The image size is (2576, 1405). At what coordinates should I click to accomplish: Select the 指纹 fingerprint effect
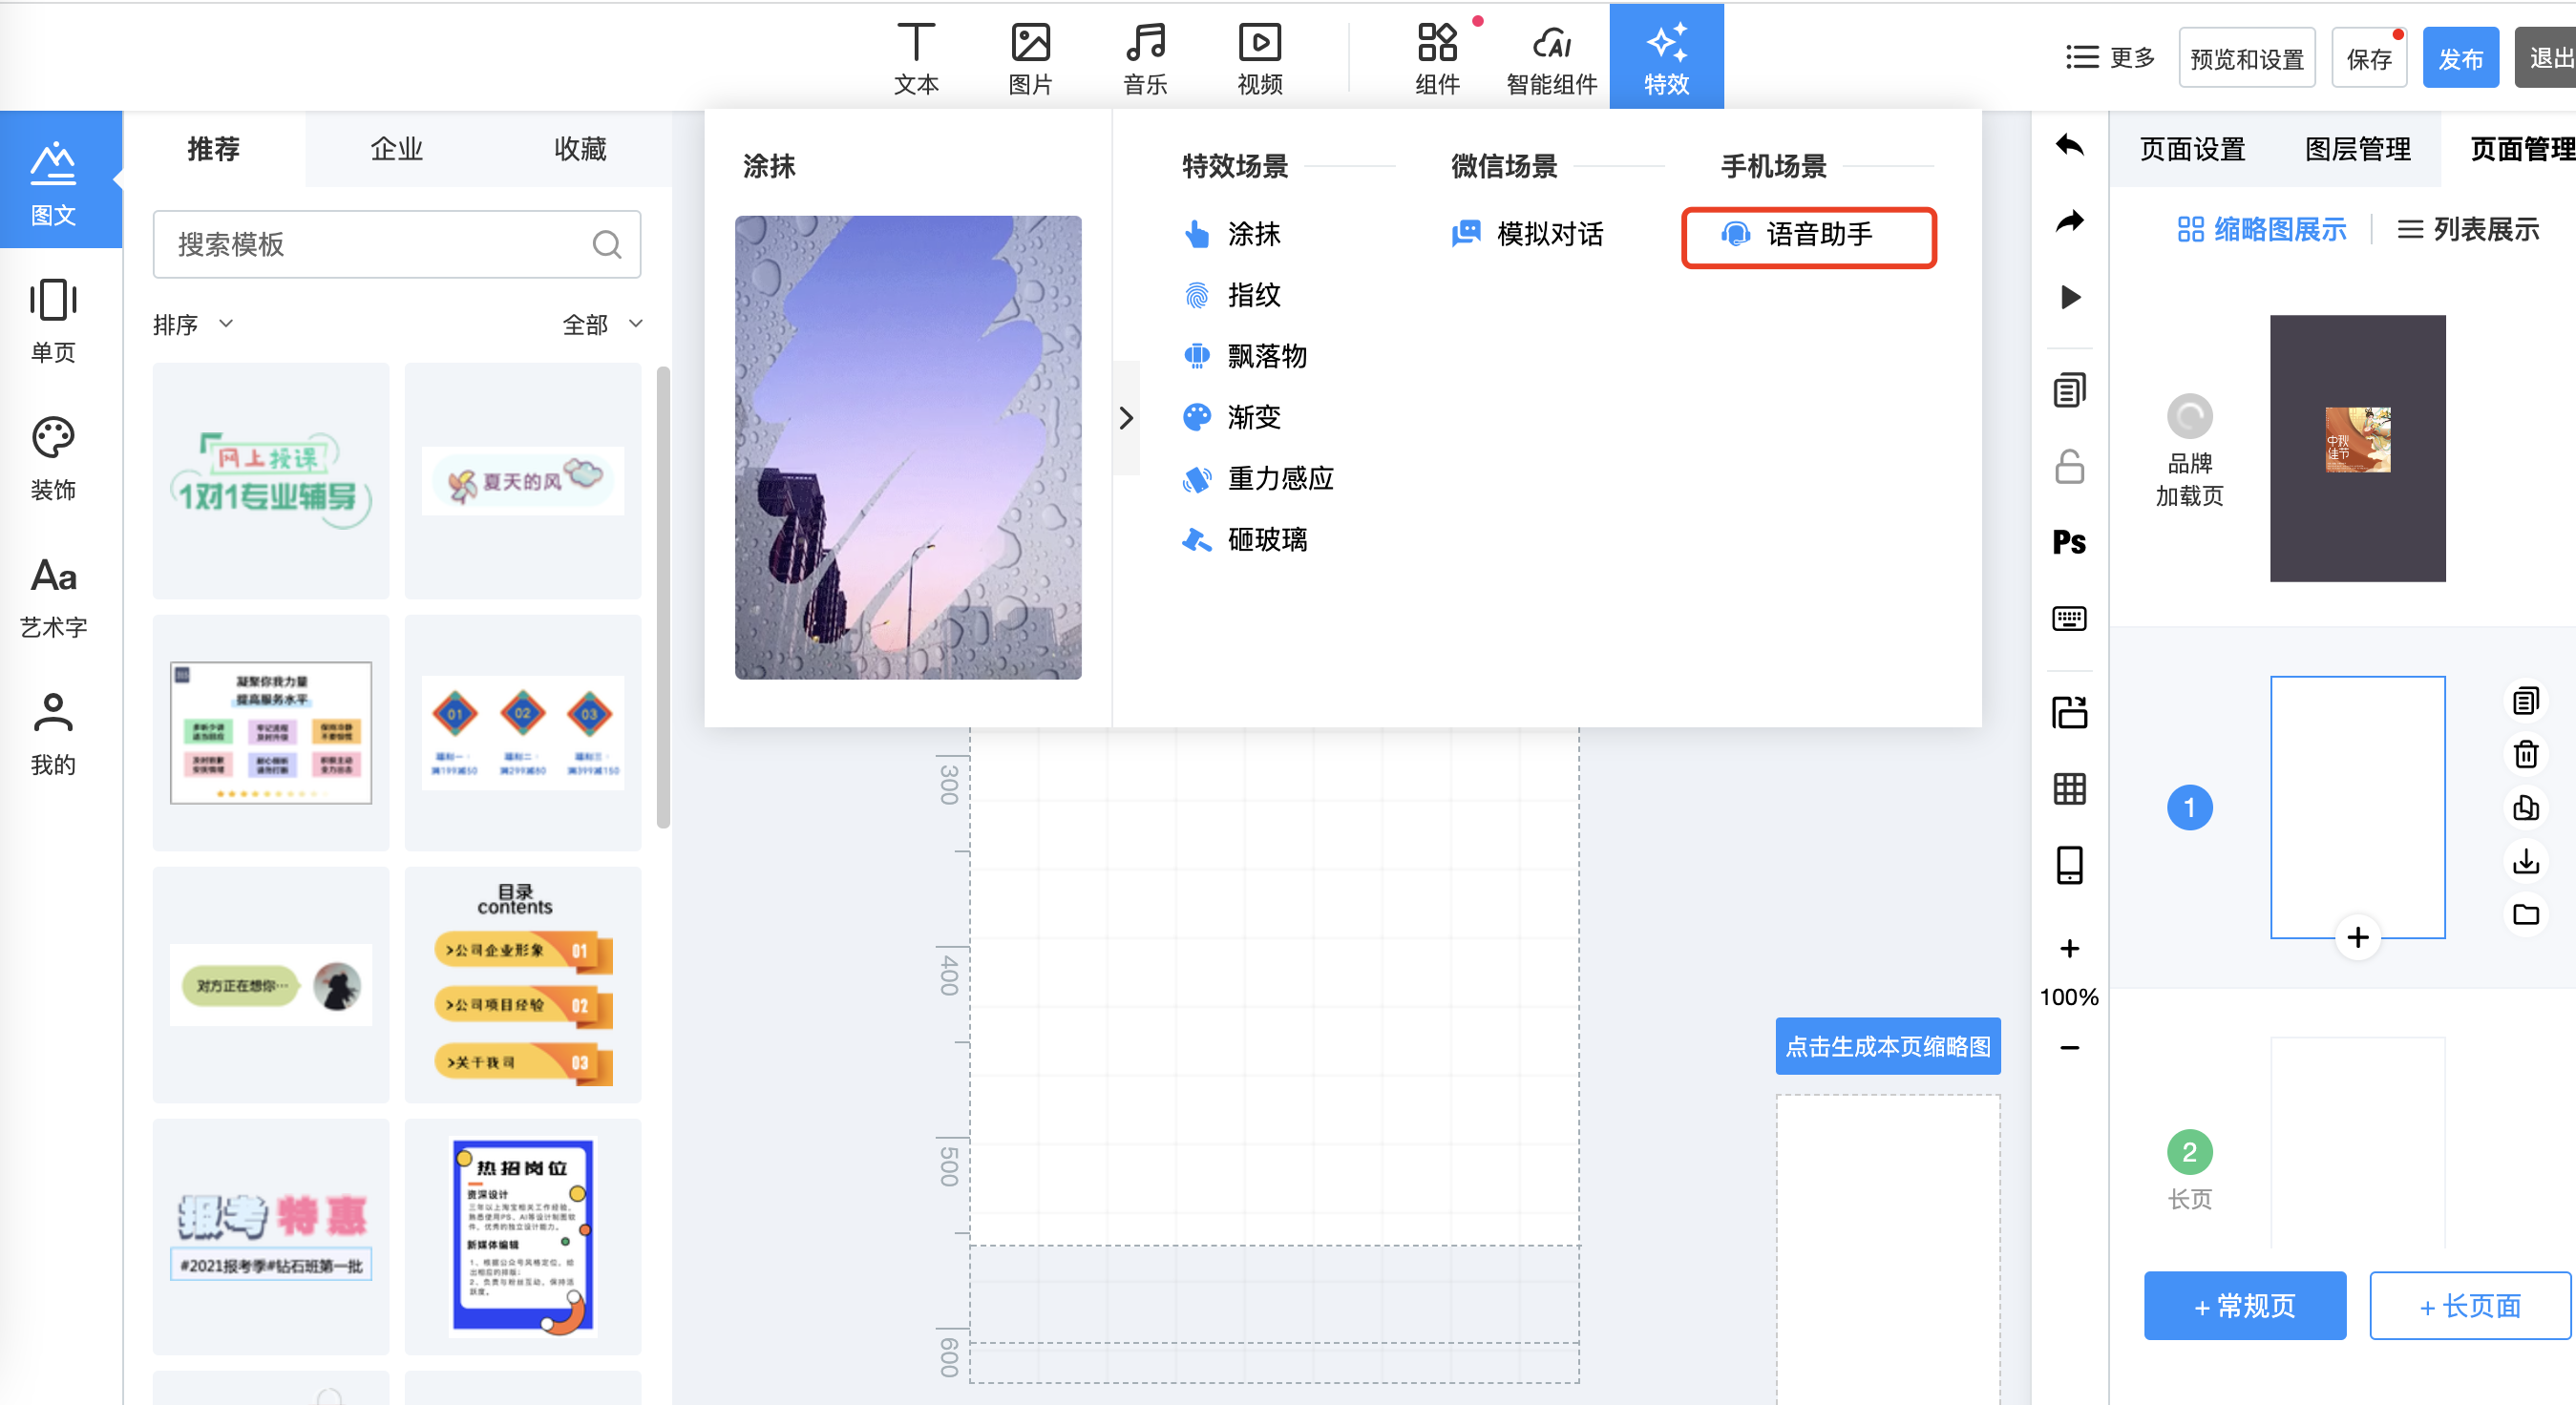pyautogui.click(x=1231, y=295)
